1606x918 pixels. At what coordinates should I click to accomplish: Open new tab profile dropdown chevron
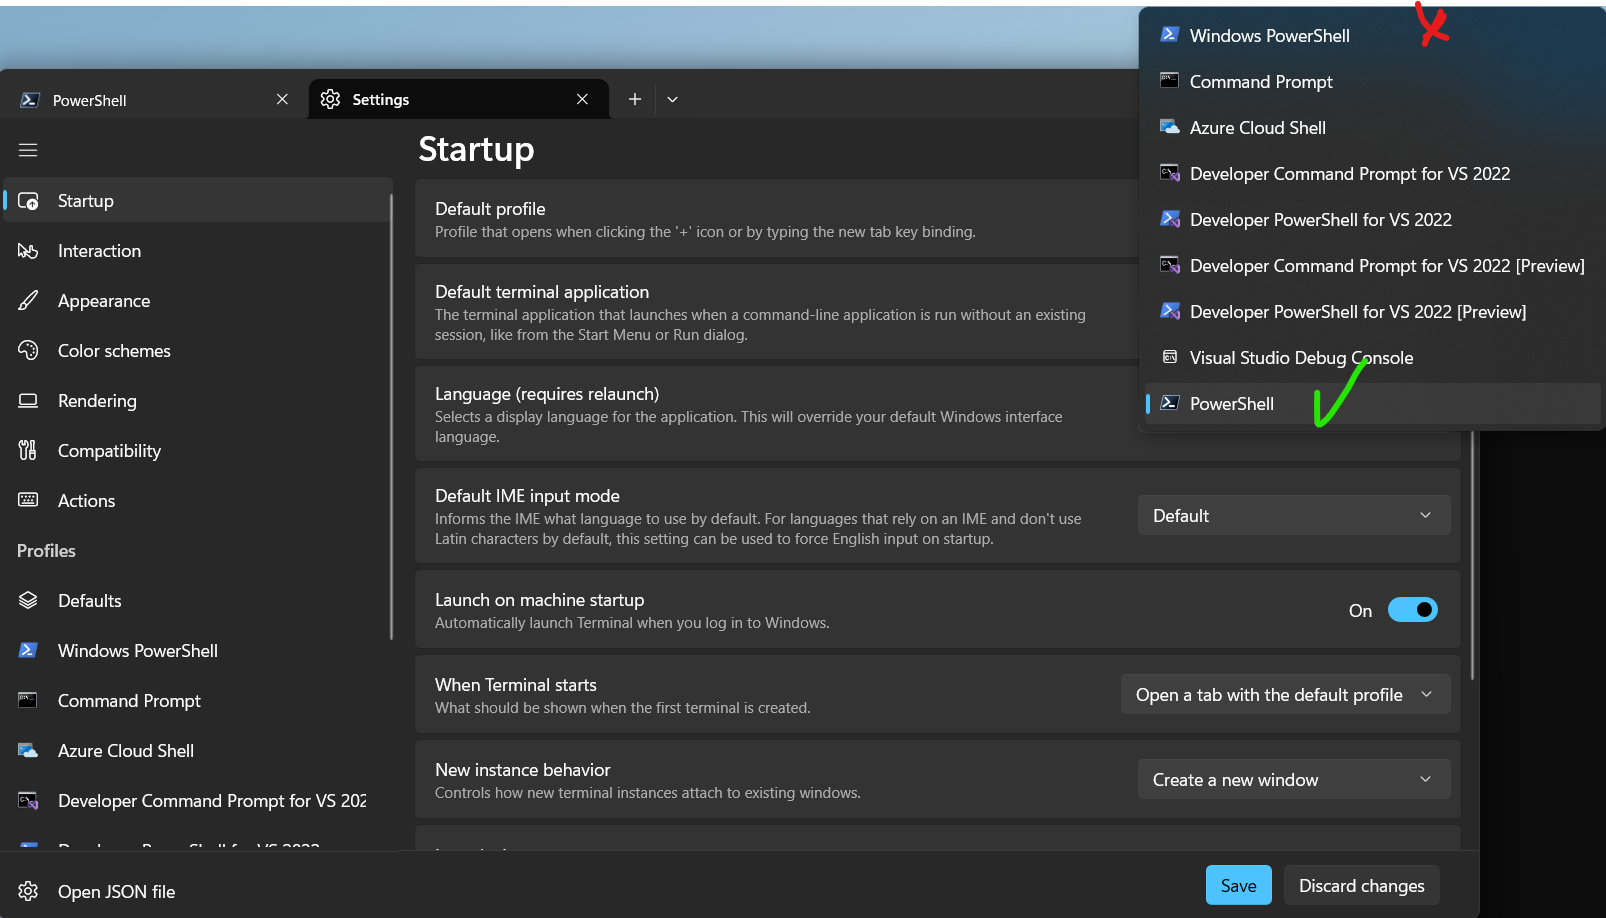(x=673, y=99)
